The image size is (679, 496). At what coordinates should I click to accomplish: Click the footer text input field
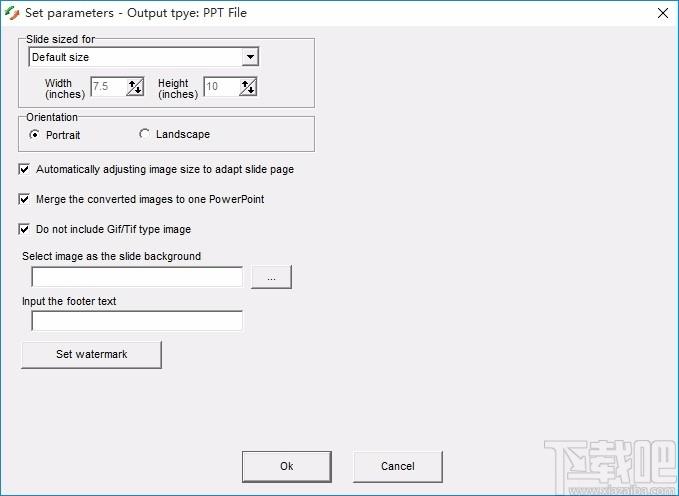click(137, 321)
